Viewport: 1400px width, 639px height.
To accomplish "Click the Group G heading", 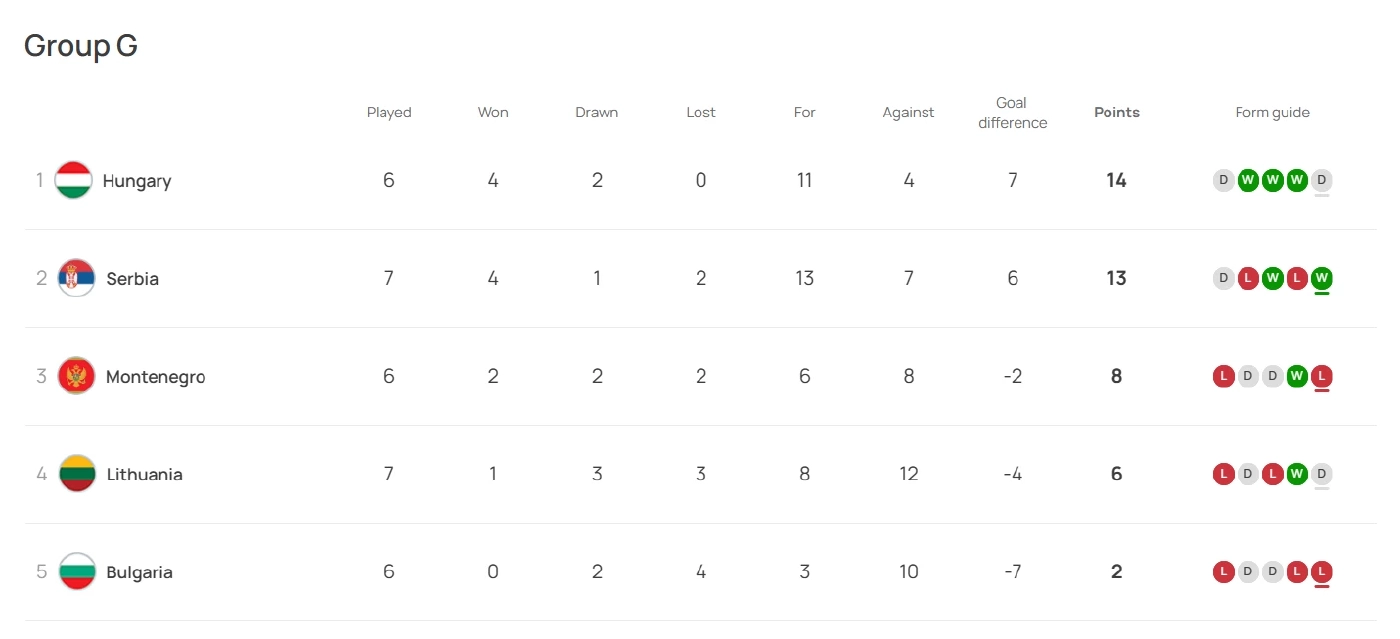I will coord(81,46).
